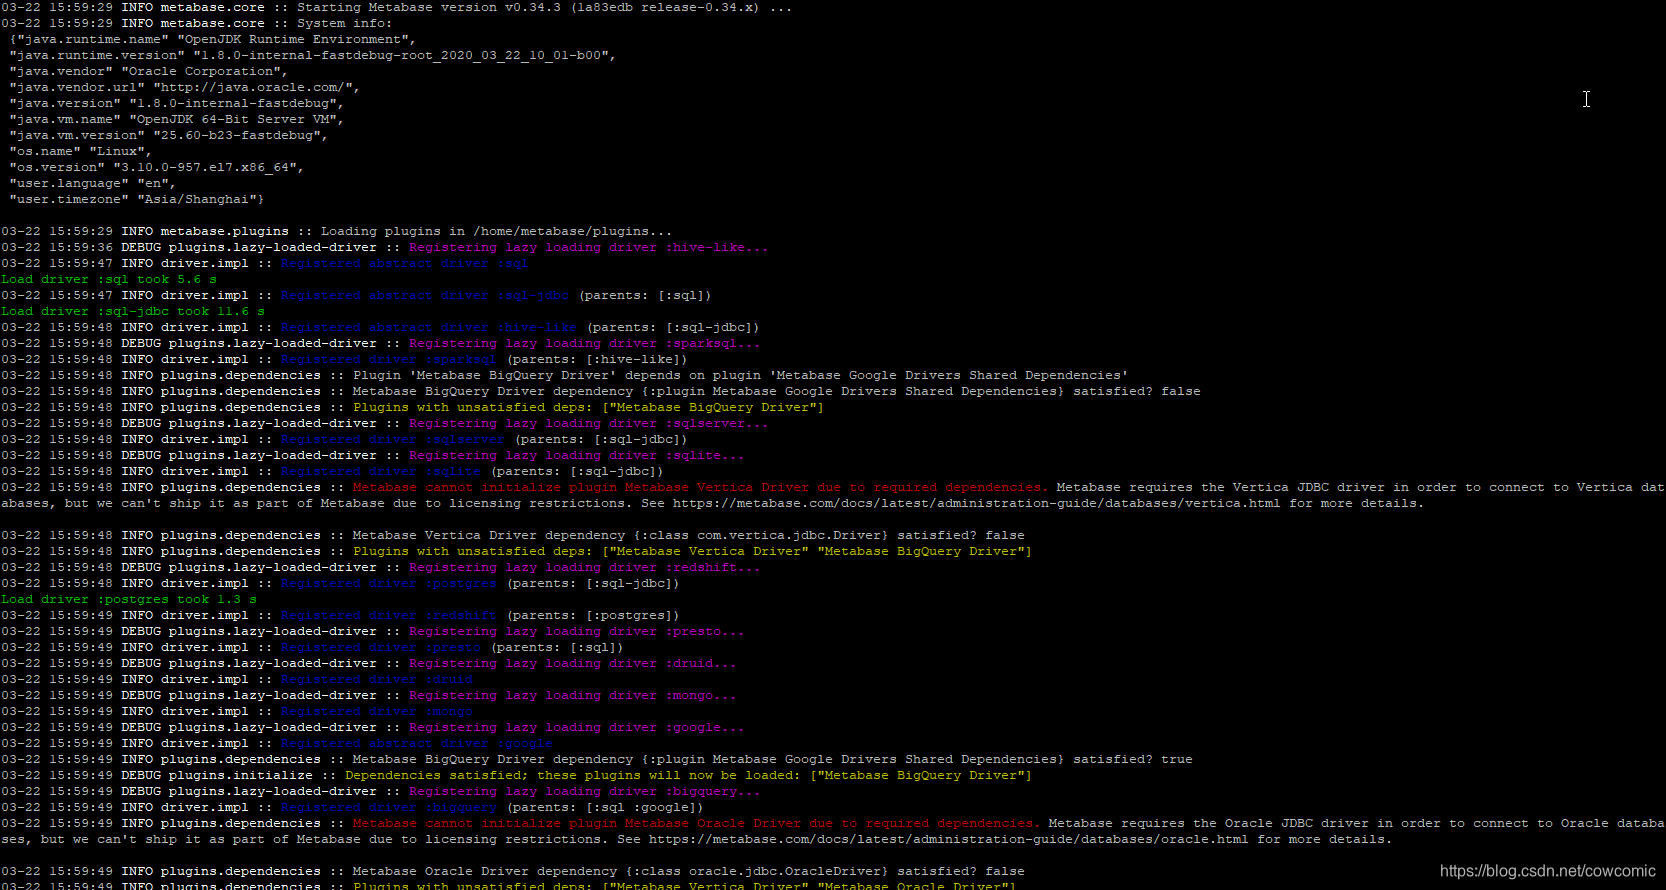The width and height of the screenshot is (1666, 890).
Task: Select the 'System info:' log entry
Action: [197, 23]
